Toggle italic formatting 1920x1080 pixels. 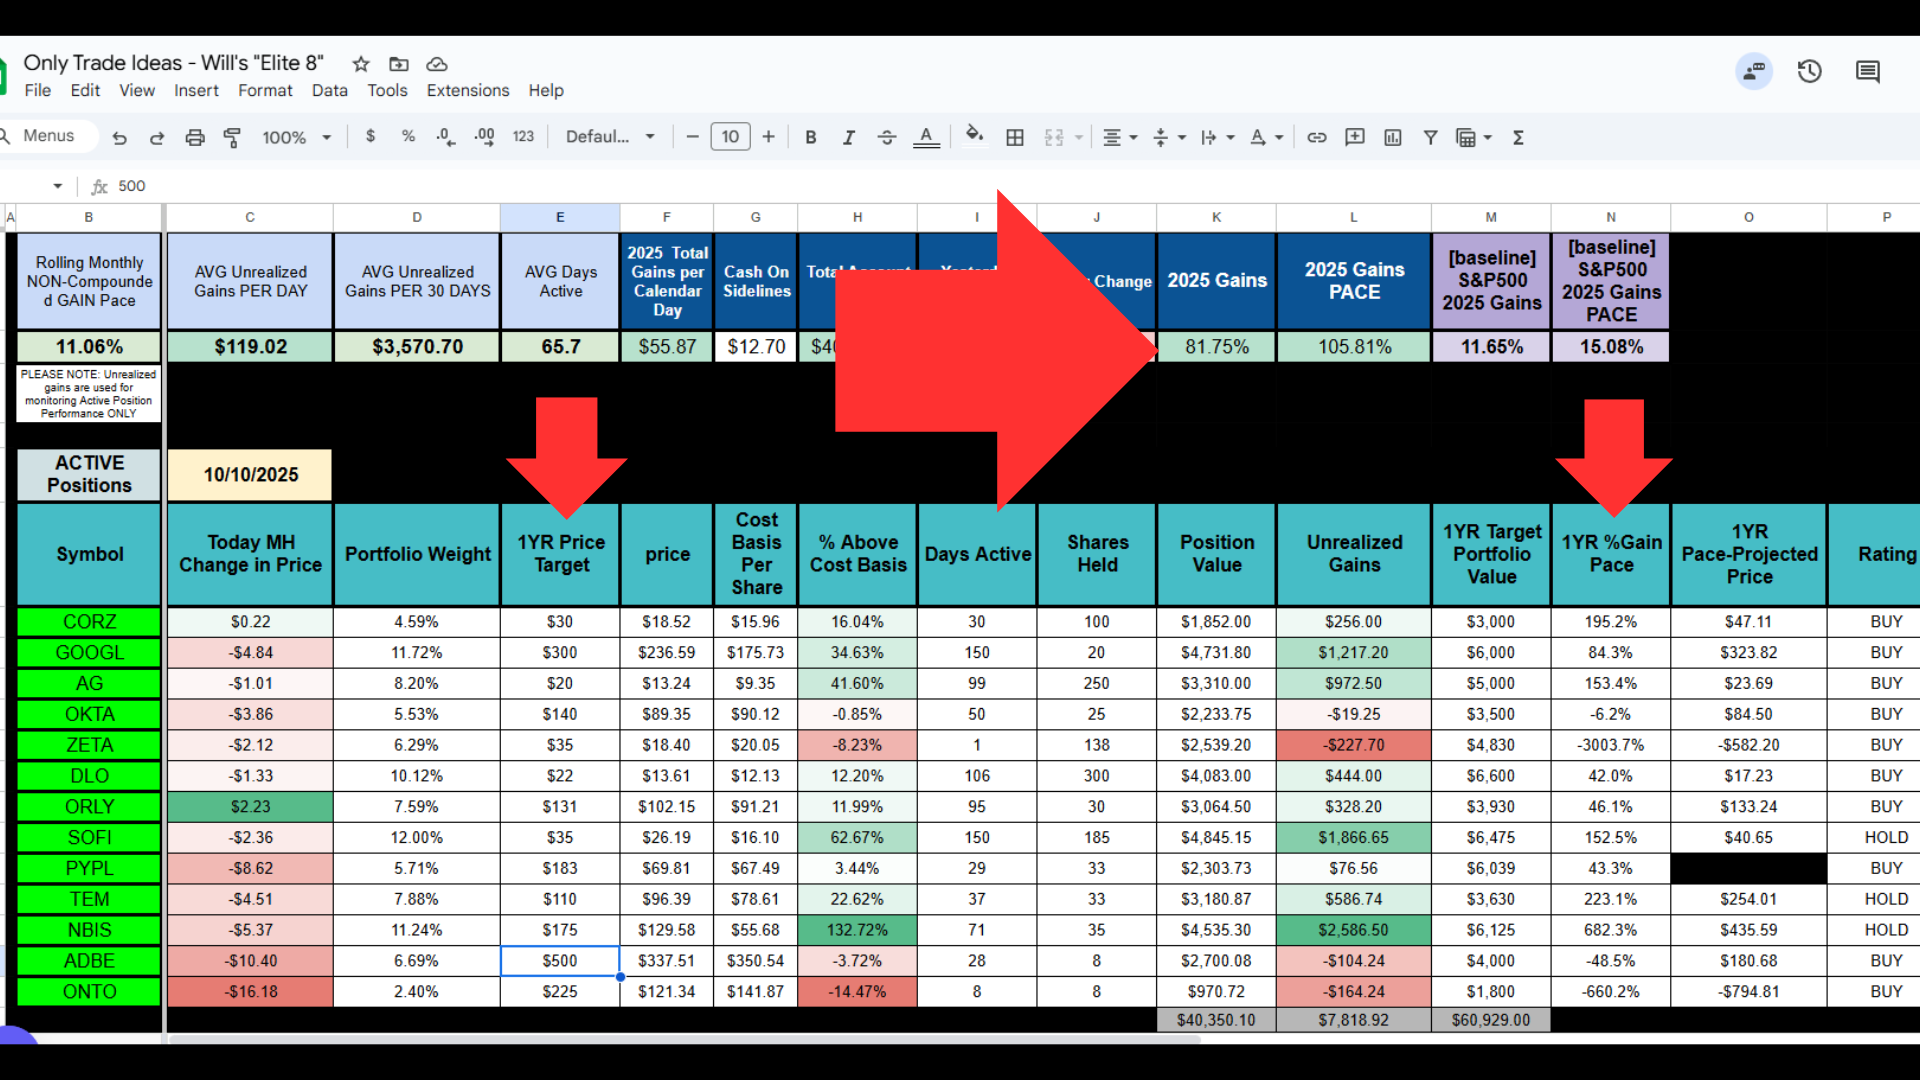coord(849,138)
